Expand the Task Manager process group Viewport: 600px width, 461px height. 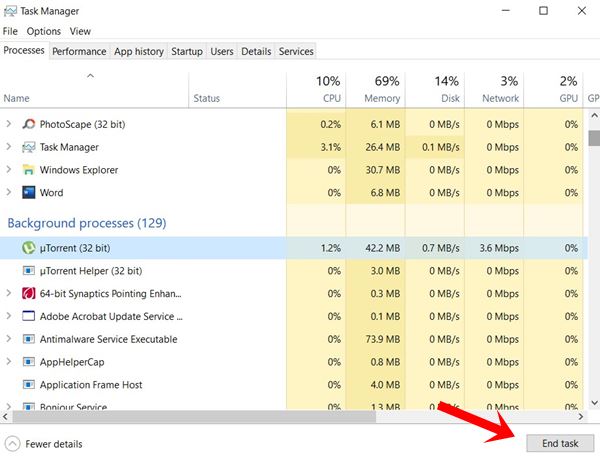coord(9,147)
